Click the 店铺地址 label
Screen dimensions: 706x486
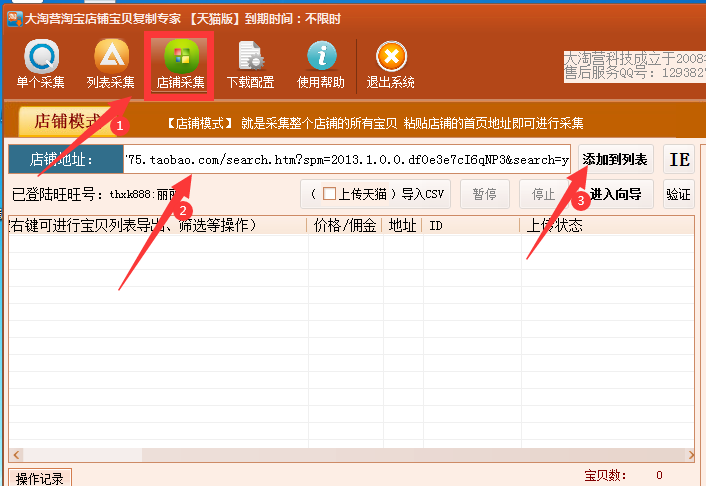coord(66,159)
